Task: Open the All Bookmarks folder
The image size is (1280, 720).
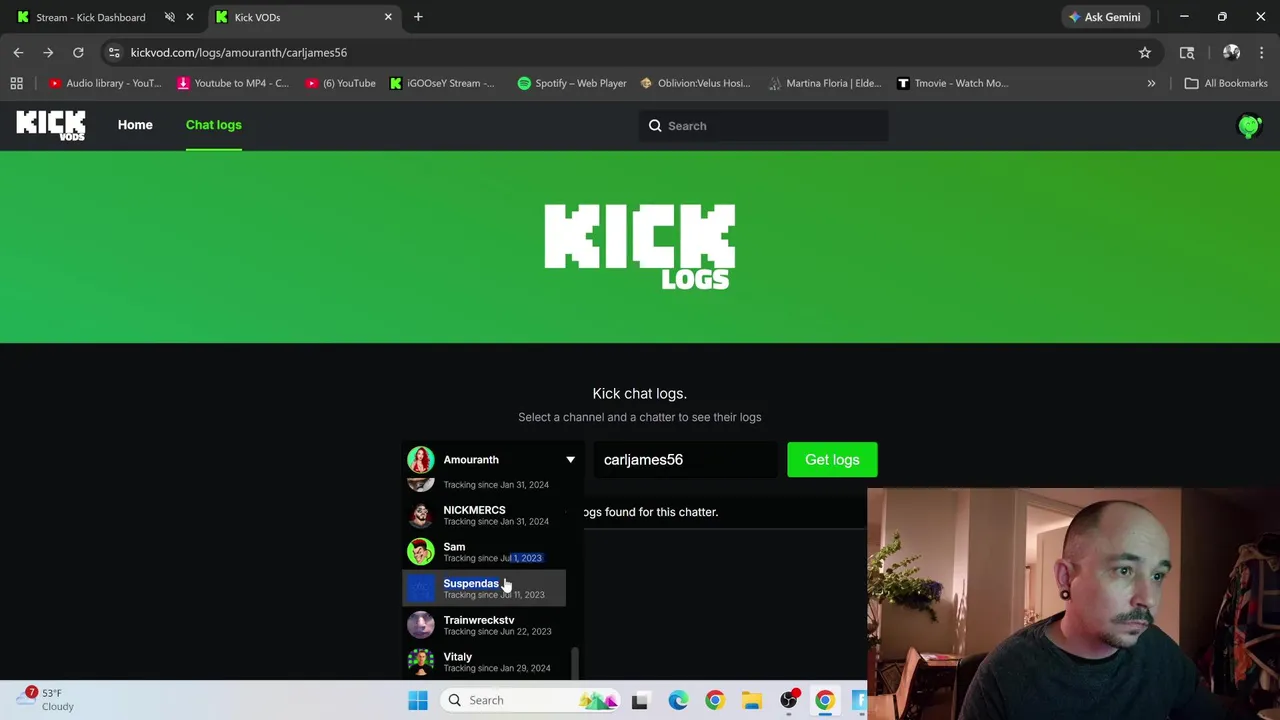Action: coord(1225,83)
